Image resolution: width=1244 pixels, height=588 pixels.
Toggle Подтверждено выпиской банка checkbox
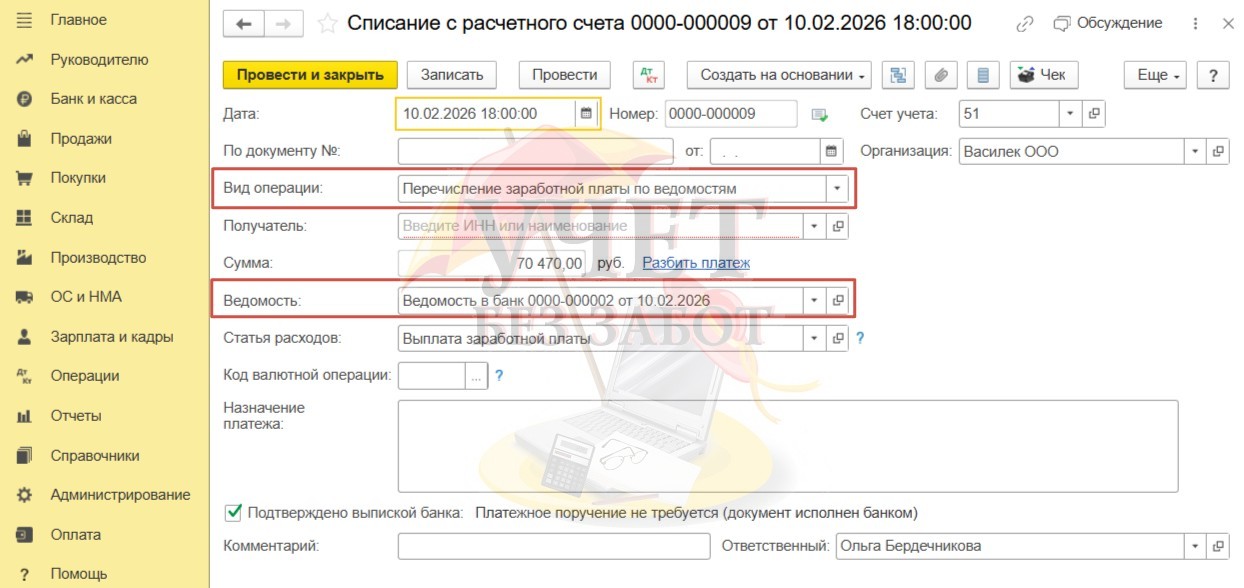234,512
